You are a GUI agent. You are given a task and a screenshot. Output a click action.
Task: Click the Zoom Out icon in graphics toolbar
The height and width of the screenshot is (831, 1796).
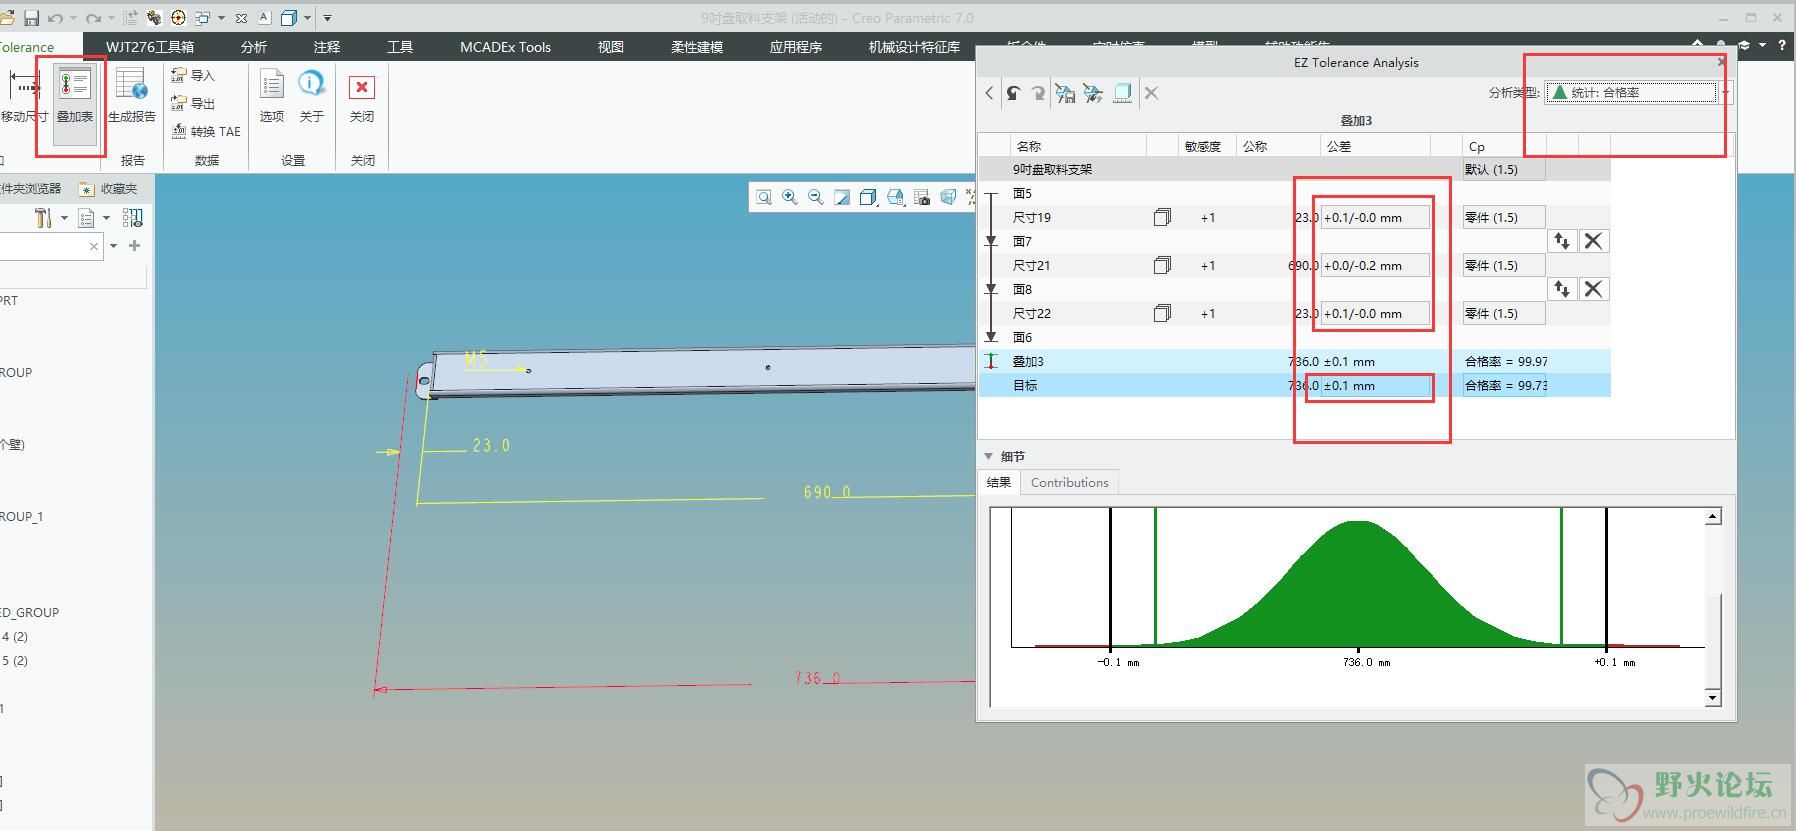coord(816,197)
